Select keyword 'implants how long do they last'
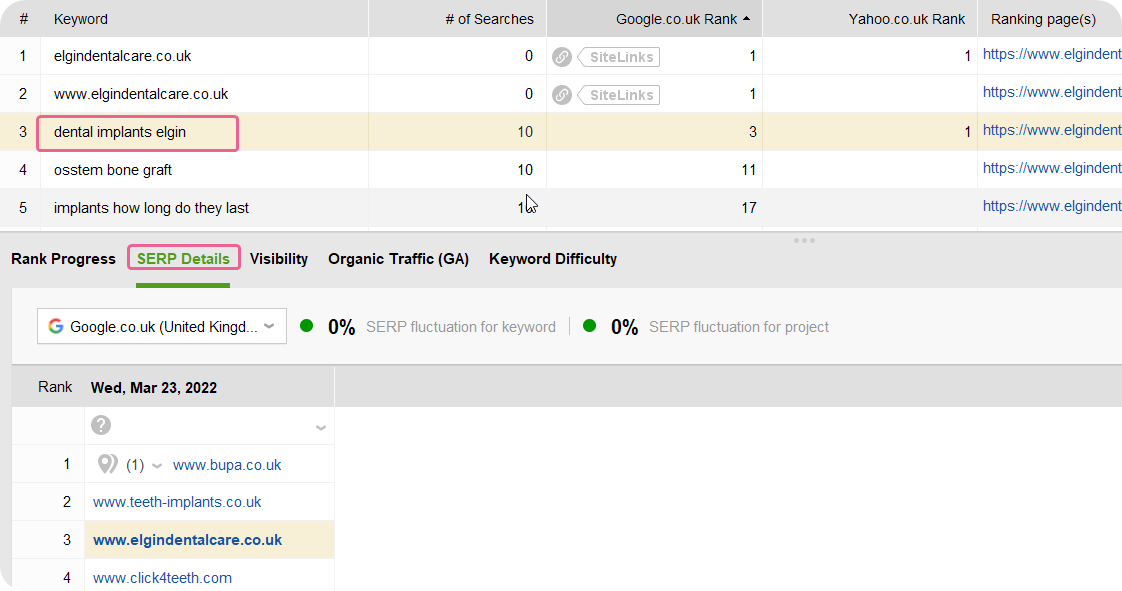The width and height of the screenshot is (1122, 591). [151, 208]
